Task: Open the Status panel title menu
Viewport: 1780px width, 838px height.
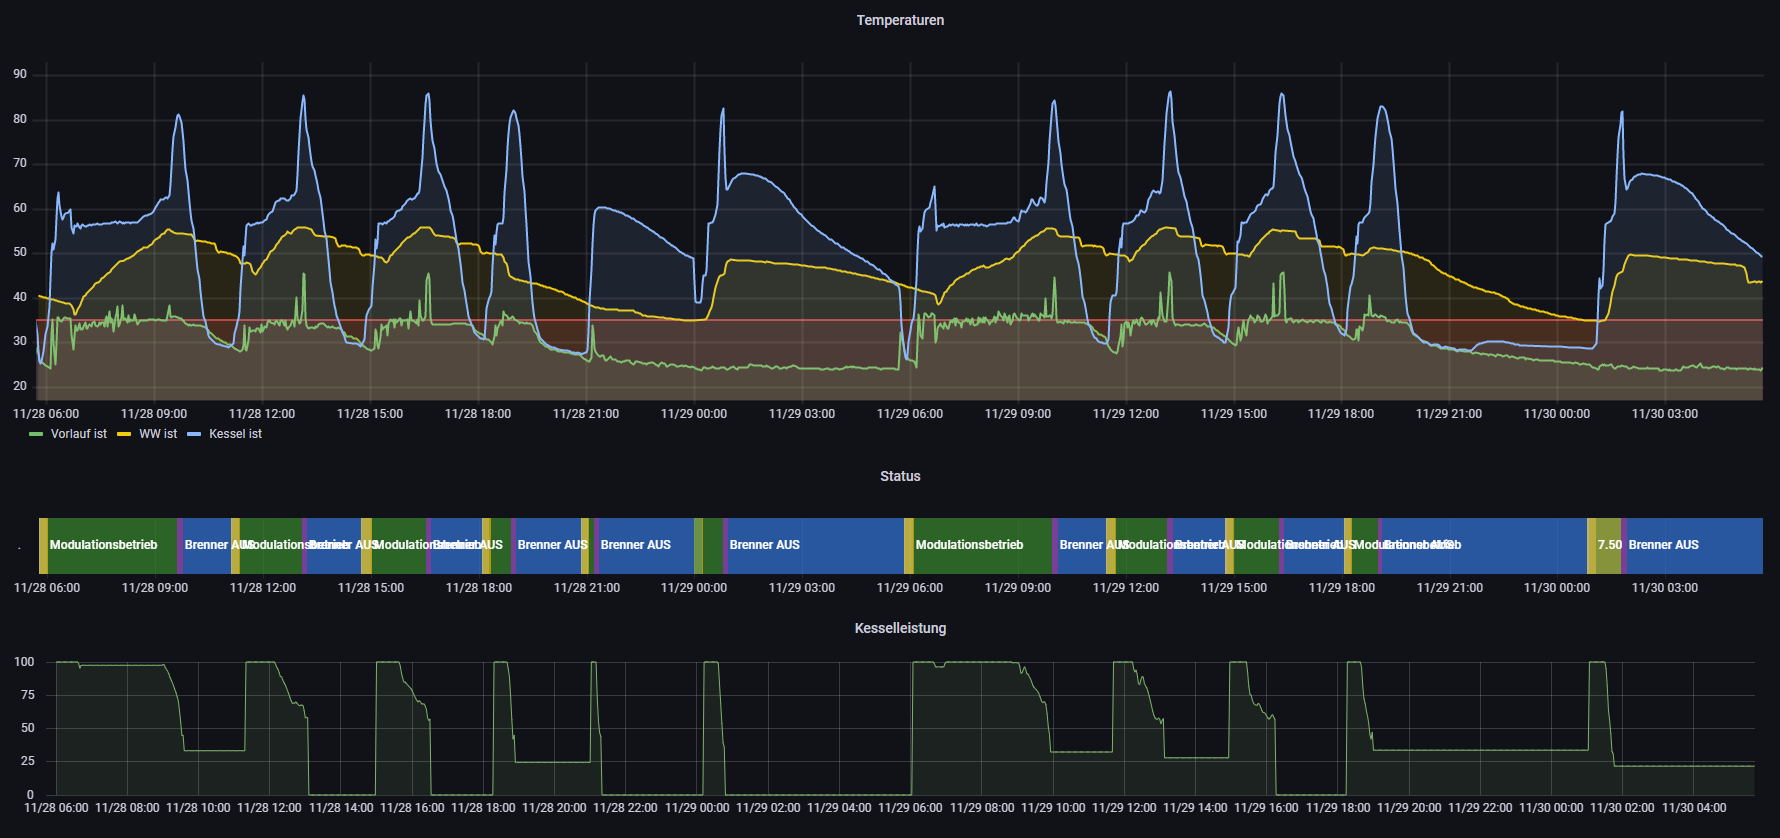Action: click(x=899, y=476)
